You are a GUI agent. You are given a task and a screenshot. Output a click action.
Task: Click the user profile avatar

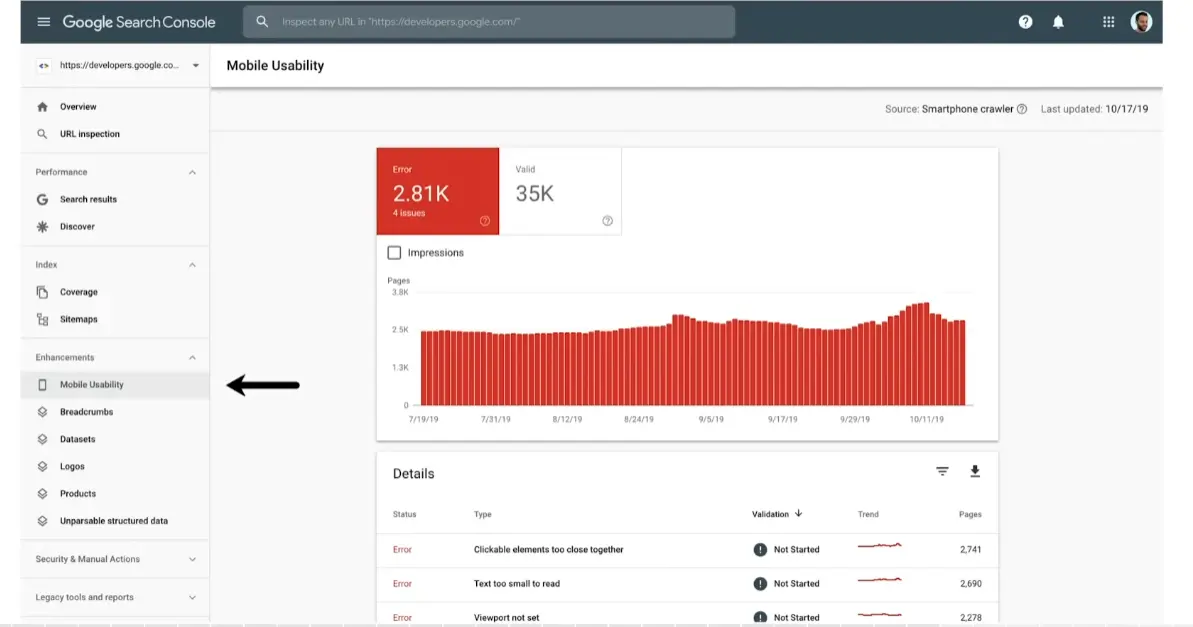point(1141,22)
